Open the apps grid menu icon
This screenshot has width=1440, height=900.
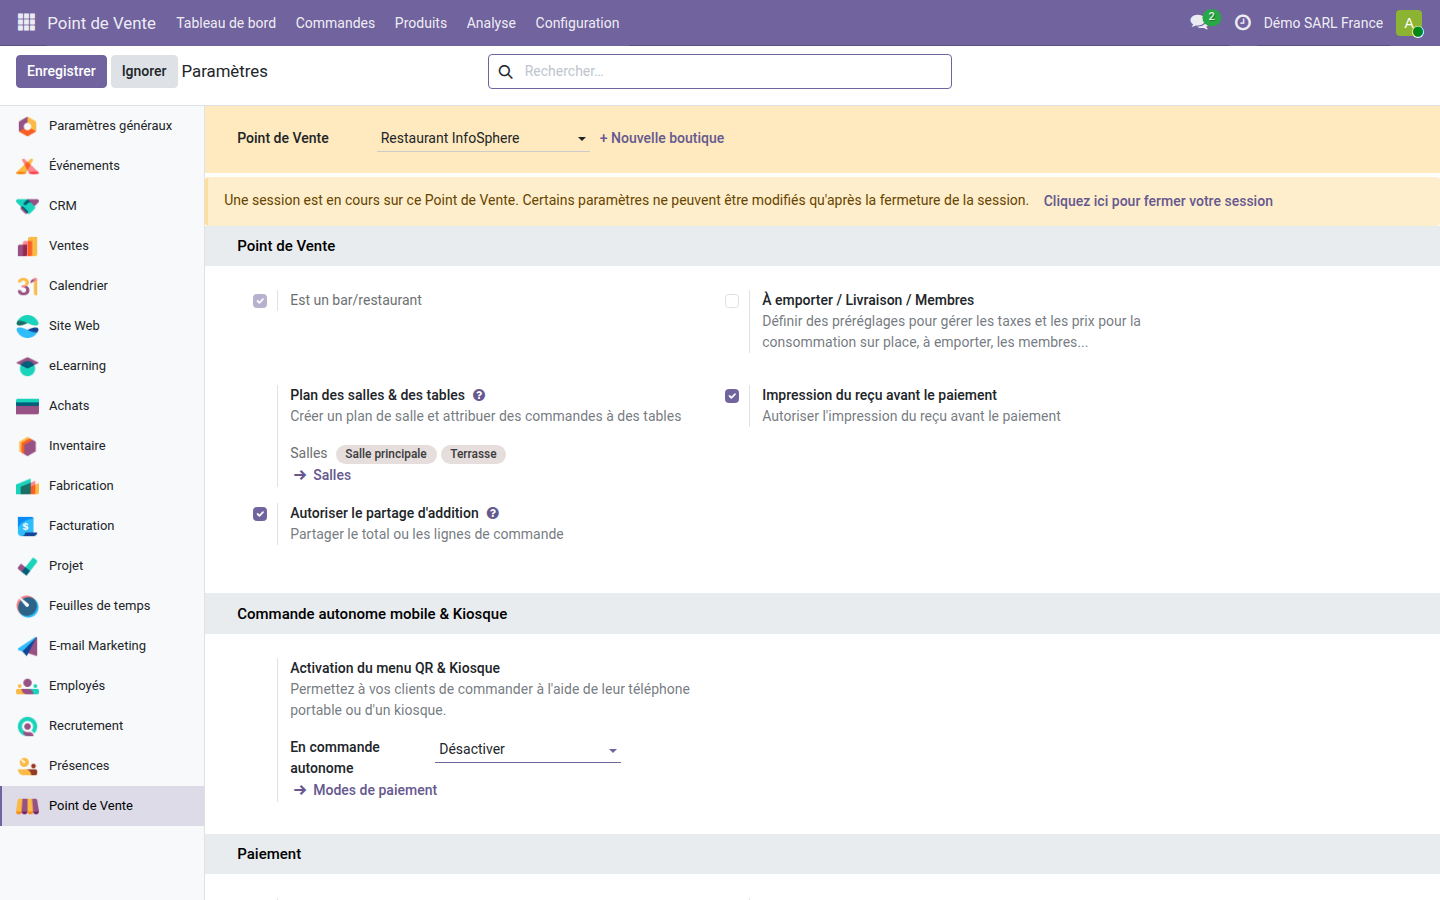click(x=26, y=22)
